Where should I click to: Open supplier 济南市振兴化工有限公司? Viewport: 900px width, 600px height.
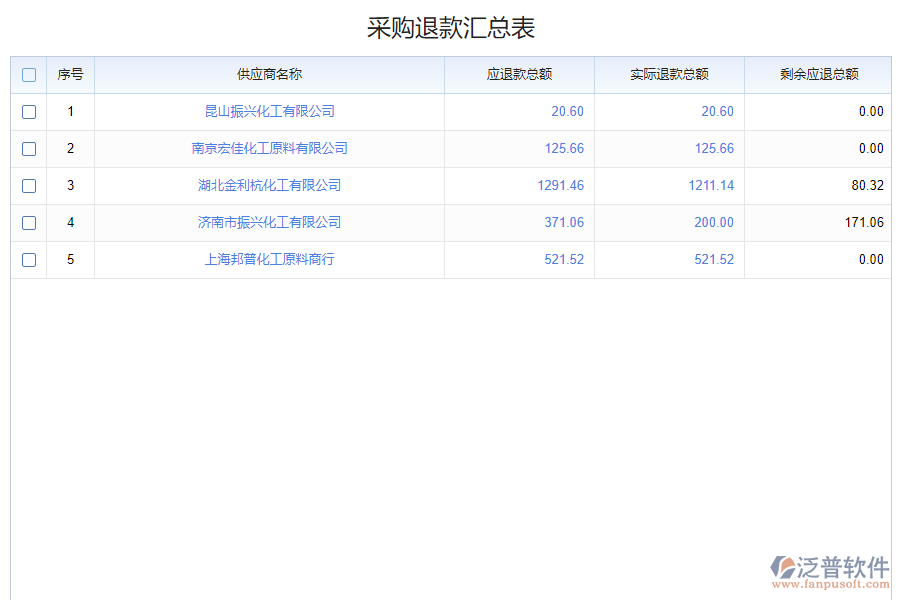click(268, 222)
